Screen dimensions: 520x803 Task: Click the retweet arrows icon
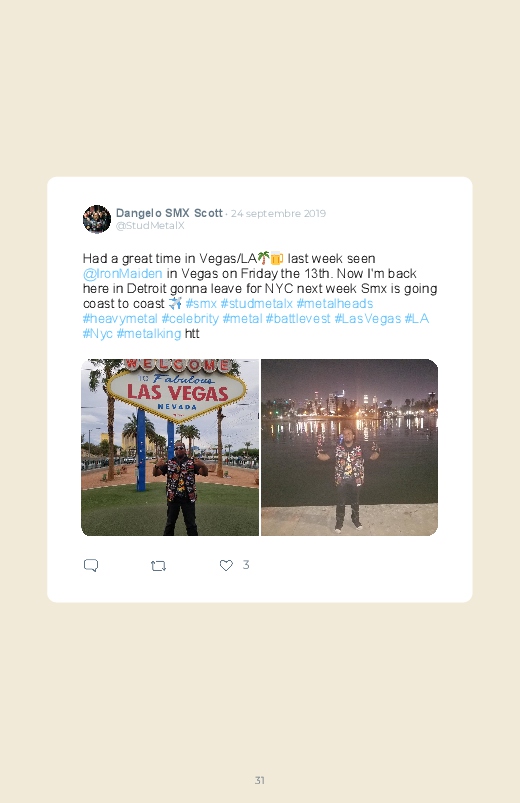[158, 566]
